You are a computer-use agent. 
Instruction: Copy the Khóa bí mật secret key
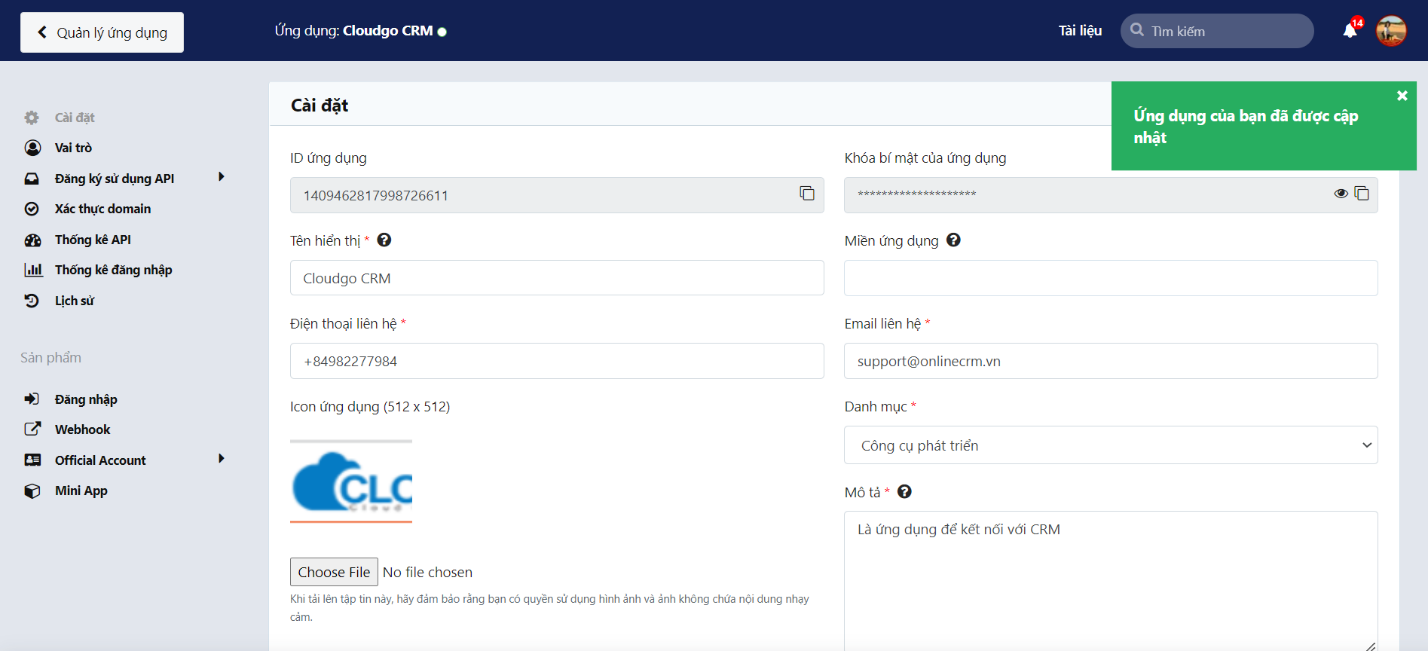pyautogui.click(x=1364, y=194)
